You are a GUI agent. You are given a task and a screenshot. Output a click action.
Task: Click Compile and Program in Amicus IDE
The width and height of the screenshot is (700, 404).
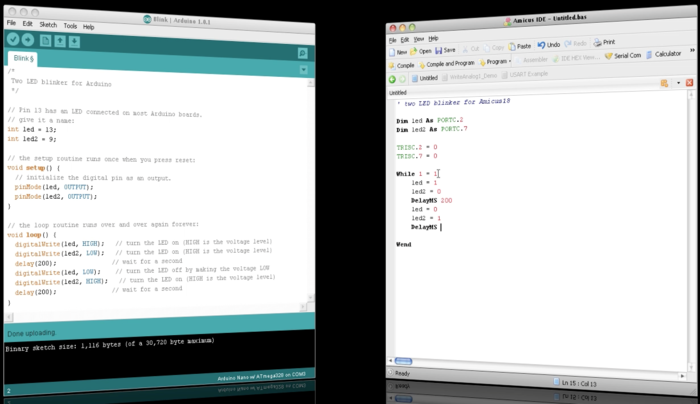click(446, 64)
